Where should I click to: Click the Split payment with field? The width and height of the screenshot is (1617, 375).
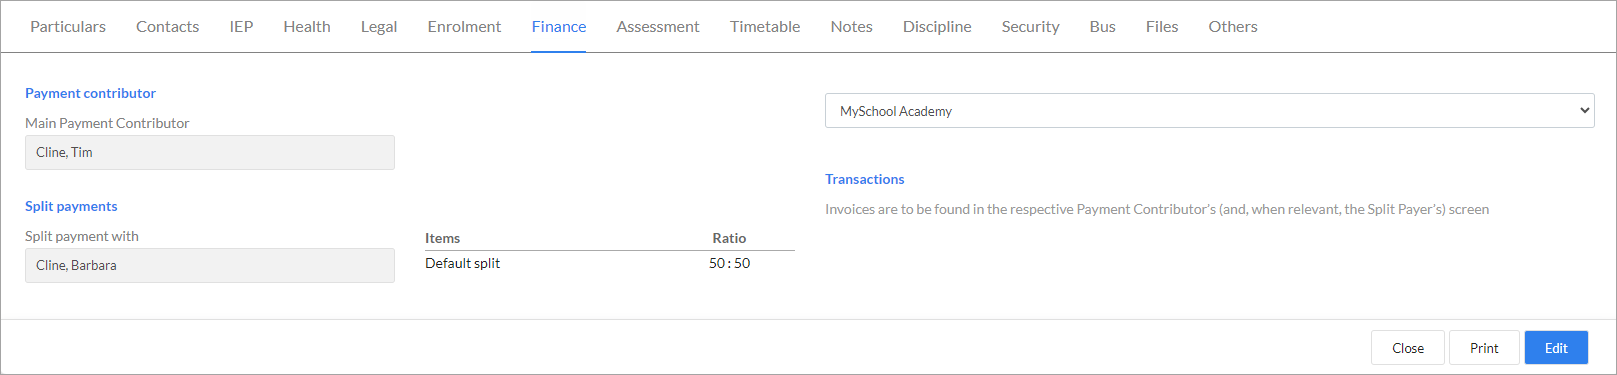point(210,266)
